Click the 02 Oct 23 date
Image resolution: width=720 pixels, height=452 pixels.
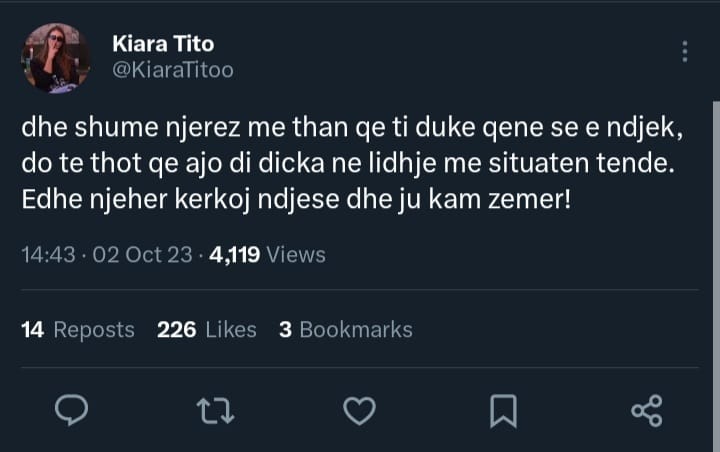tap(142, 255)
